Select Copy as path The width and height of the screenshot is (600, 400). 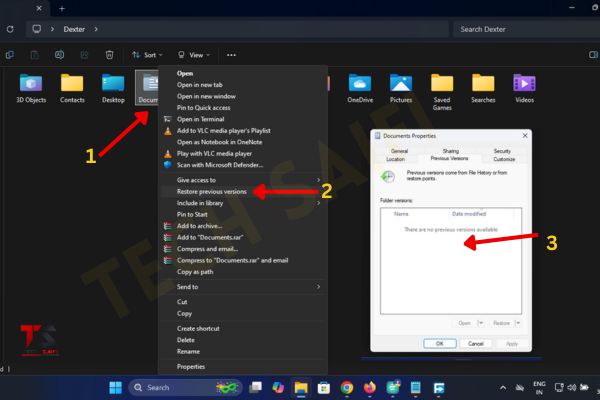[195, 272]
